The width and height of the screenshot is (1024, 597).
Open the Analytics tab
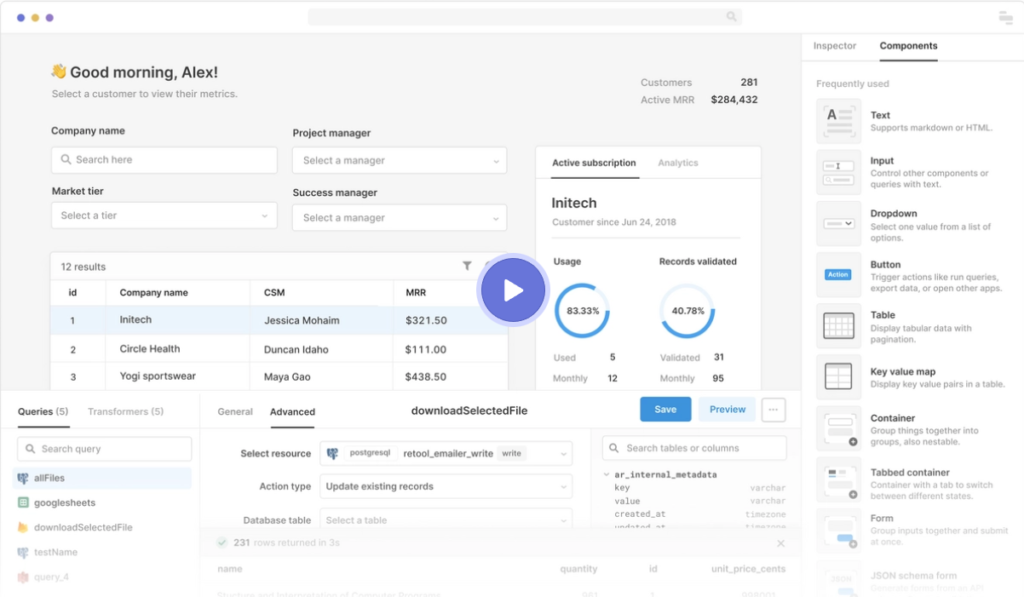tap(678, 163)
